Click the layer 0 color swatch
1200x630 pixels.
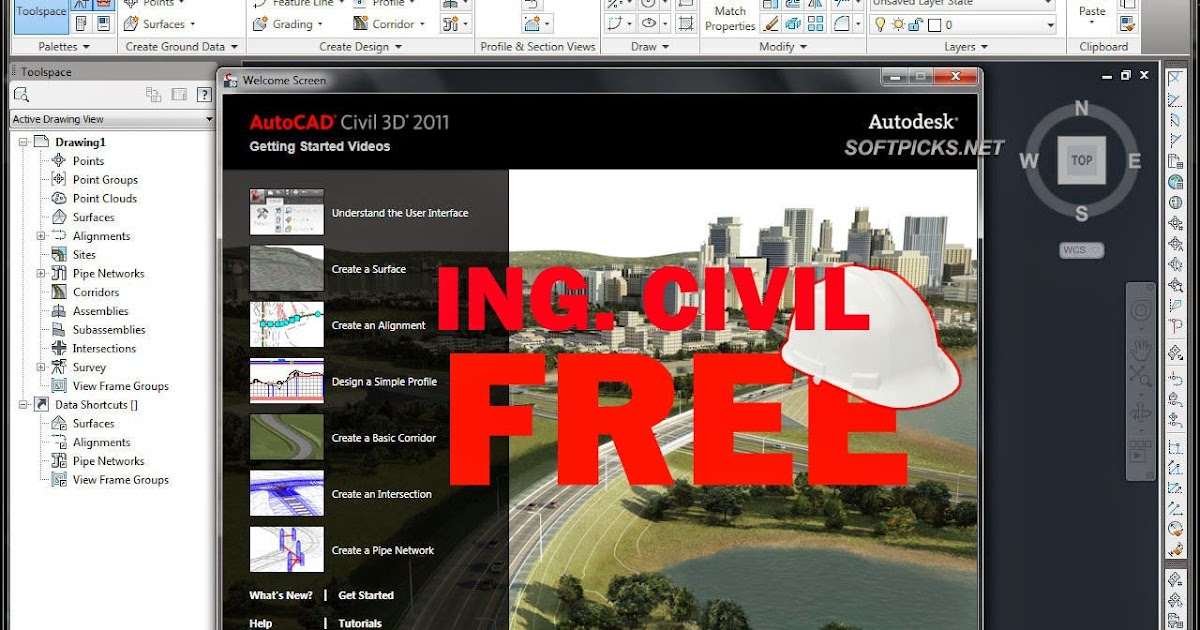coord(934,25)
